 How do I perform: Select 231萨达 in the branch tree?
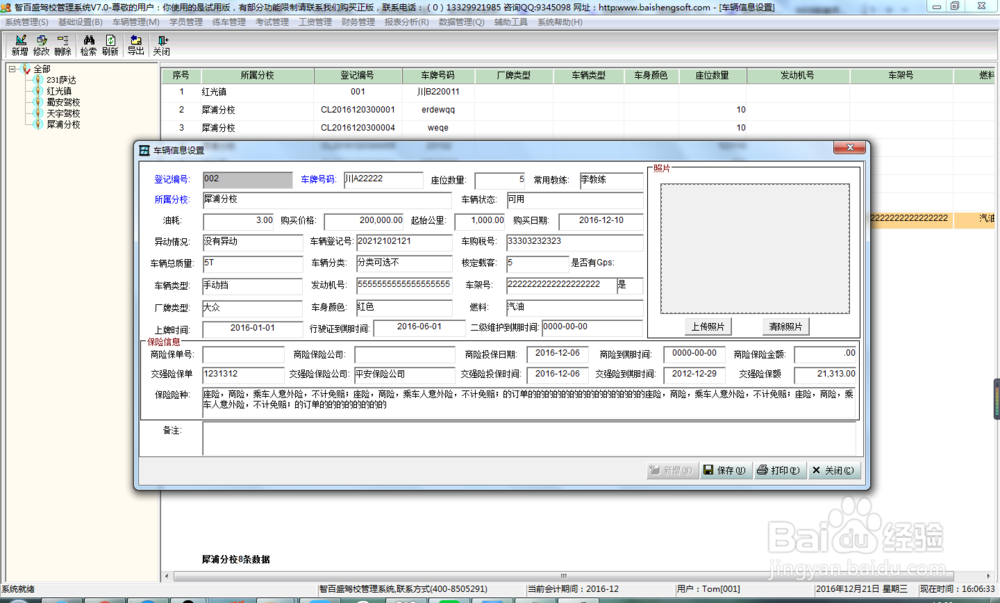point(61,80)
